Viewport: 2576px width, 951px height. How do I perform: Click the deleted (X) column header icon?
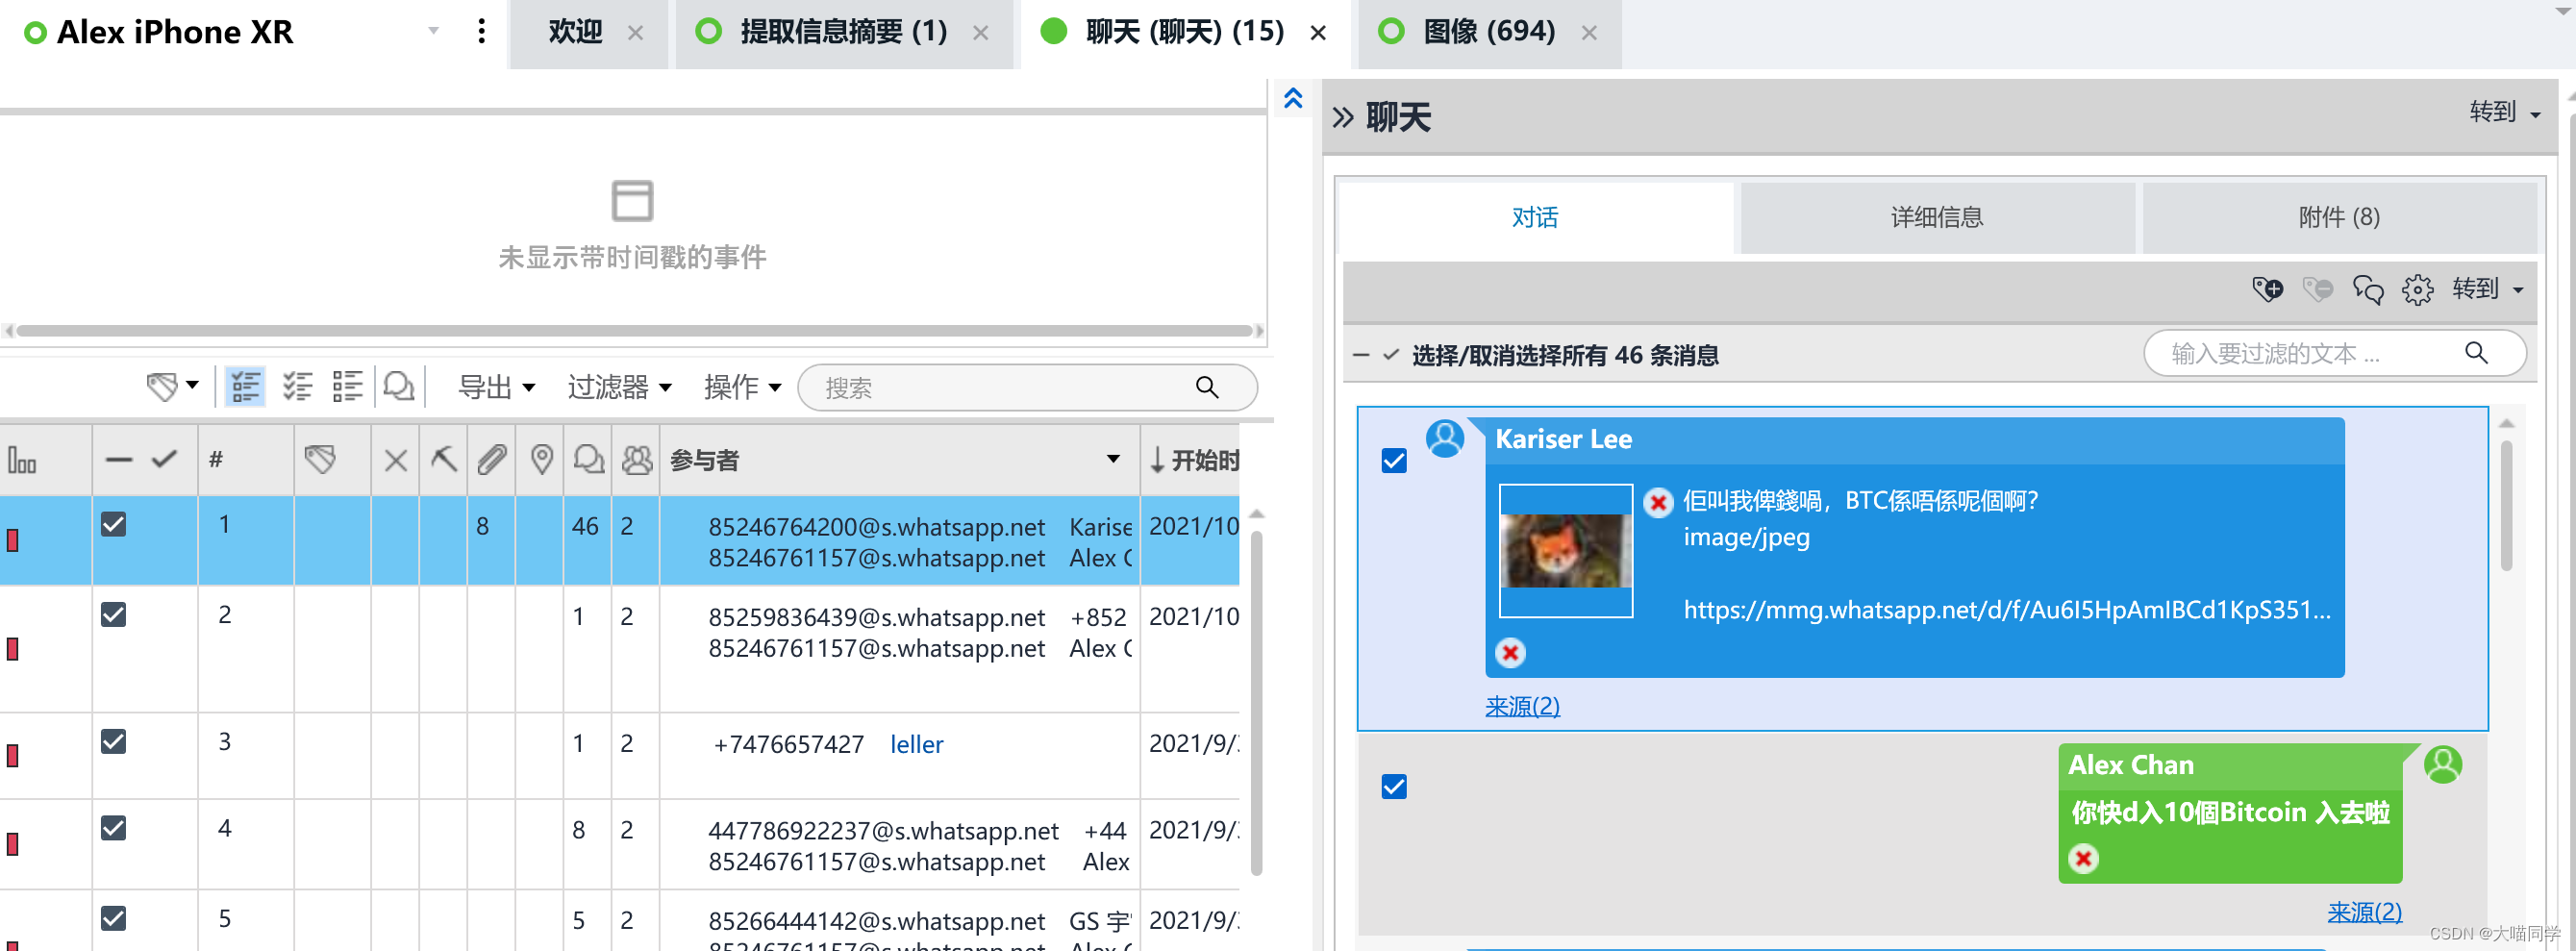tap(396, 460)
